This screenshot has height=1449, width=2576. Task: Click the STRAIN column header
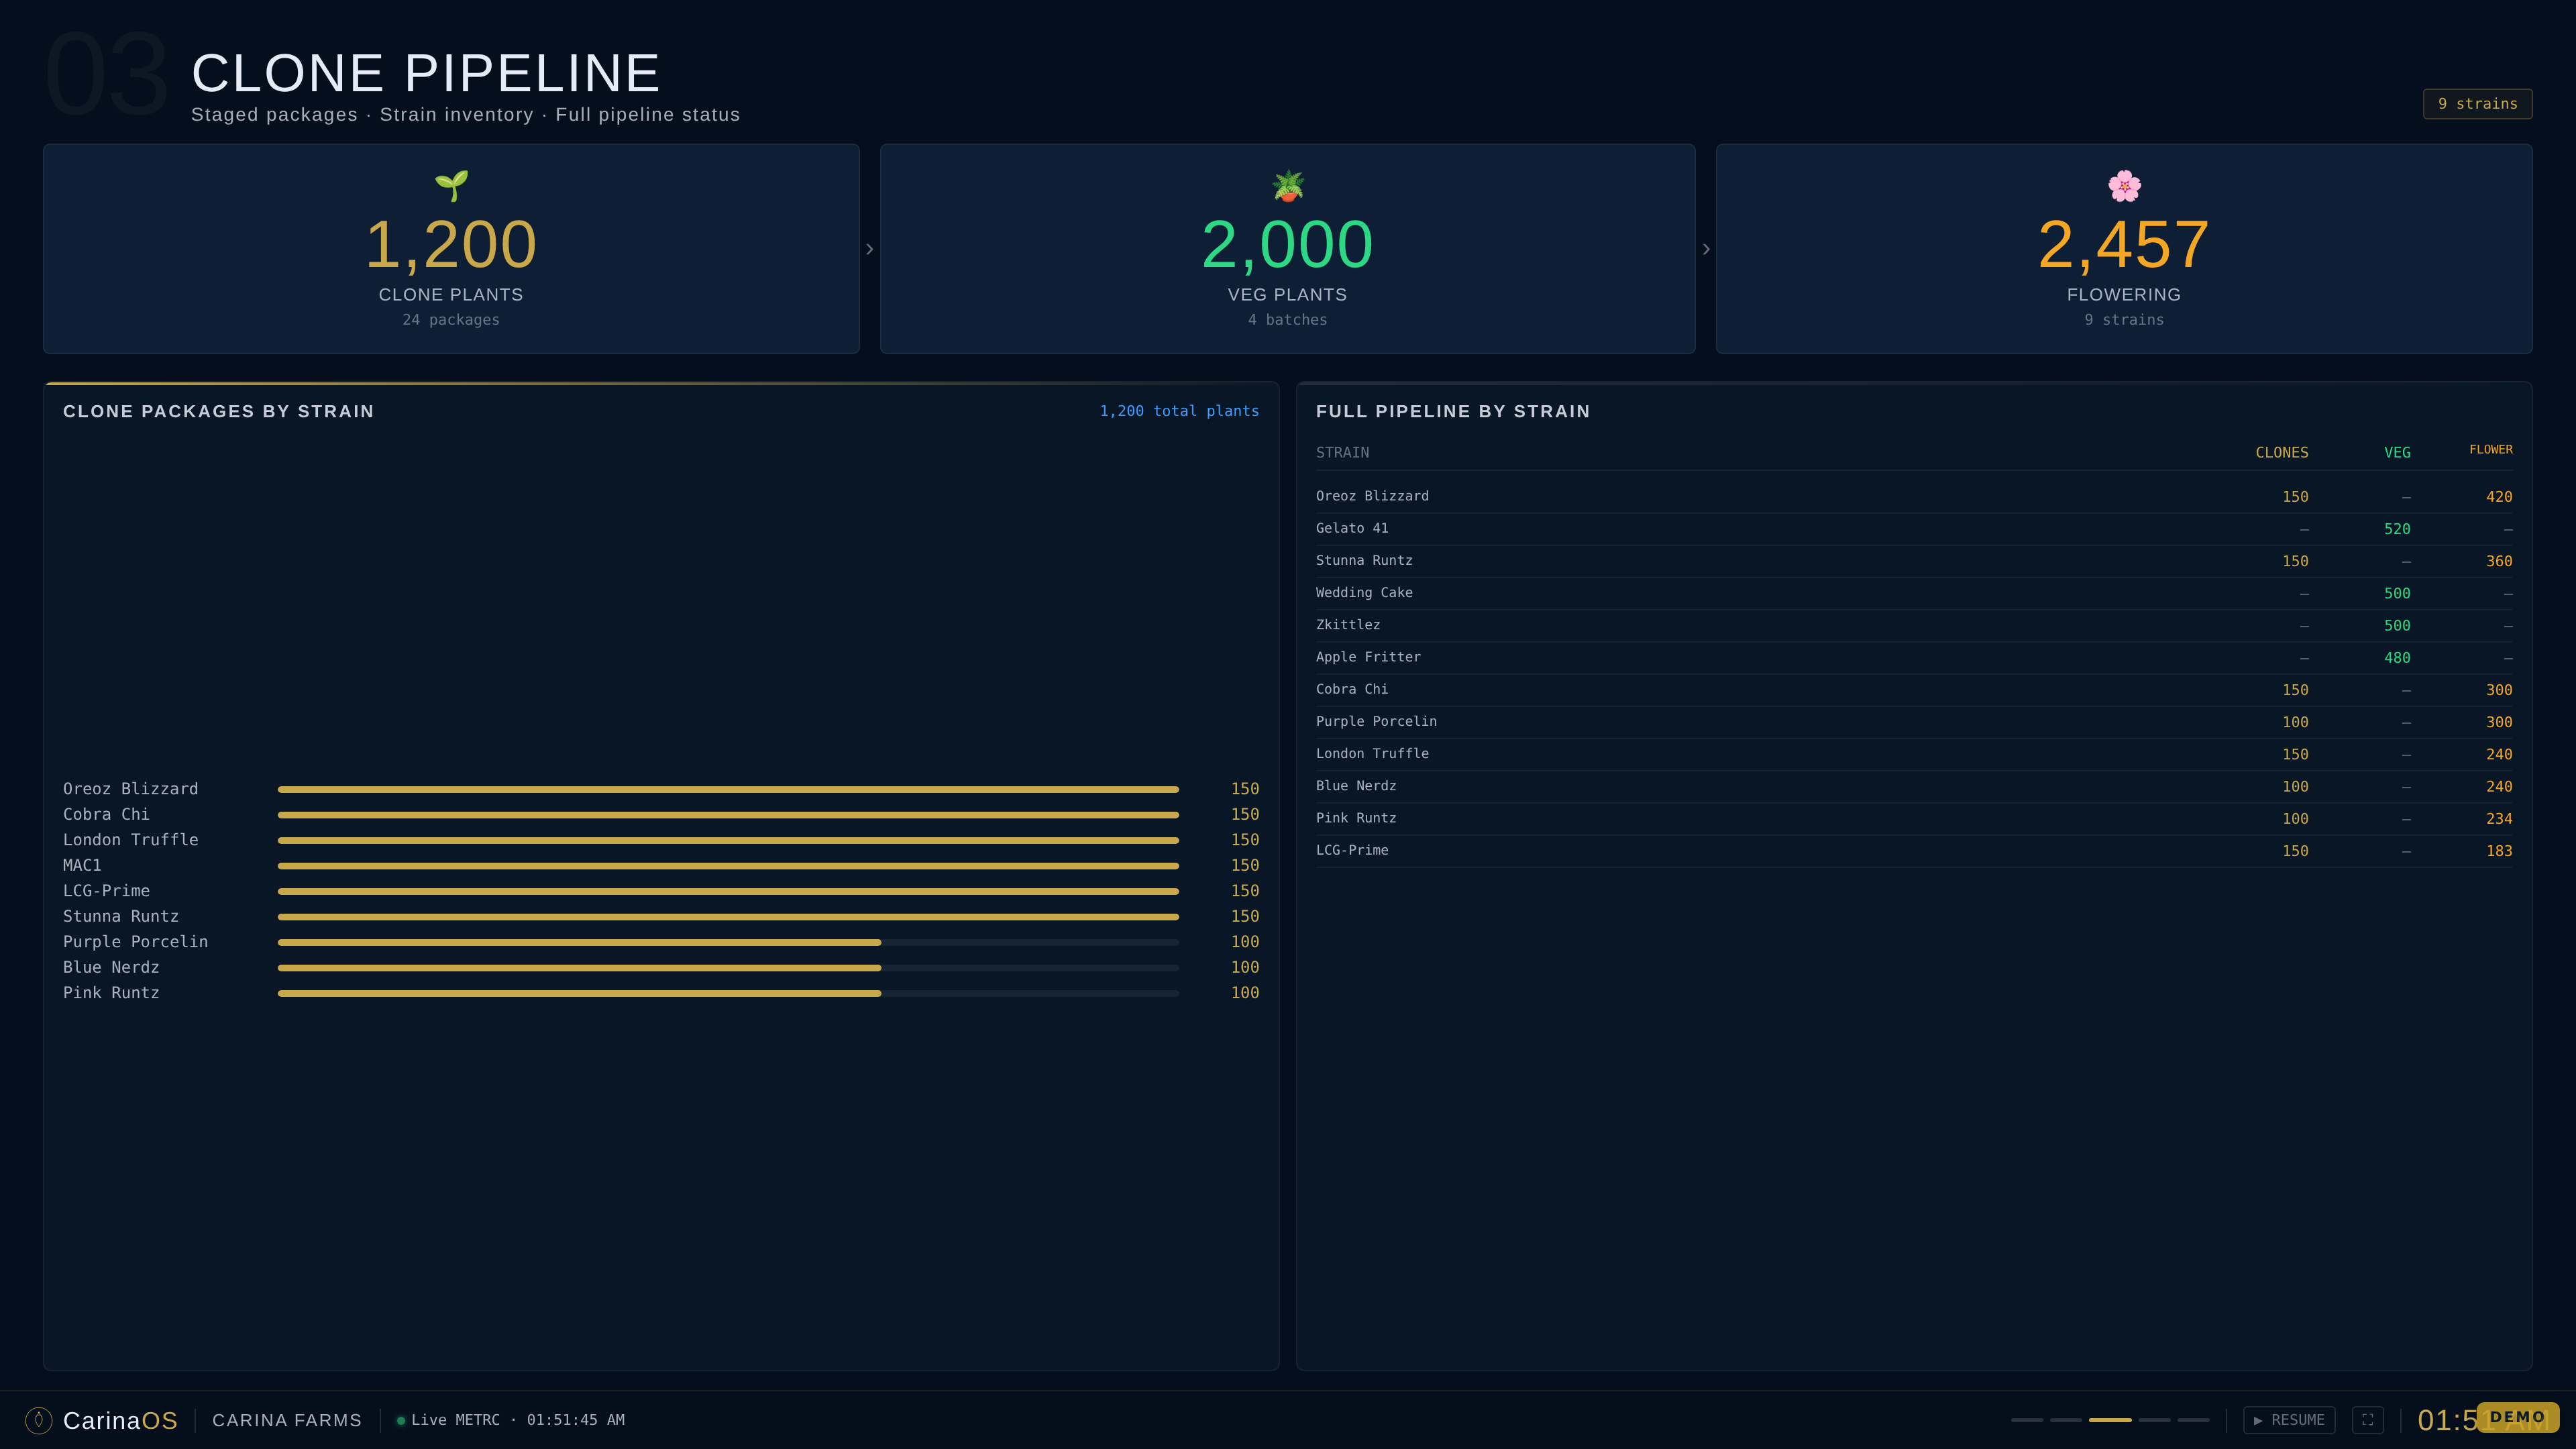1342,453
